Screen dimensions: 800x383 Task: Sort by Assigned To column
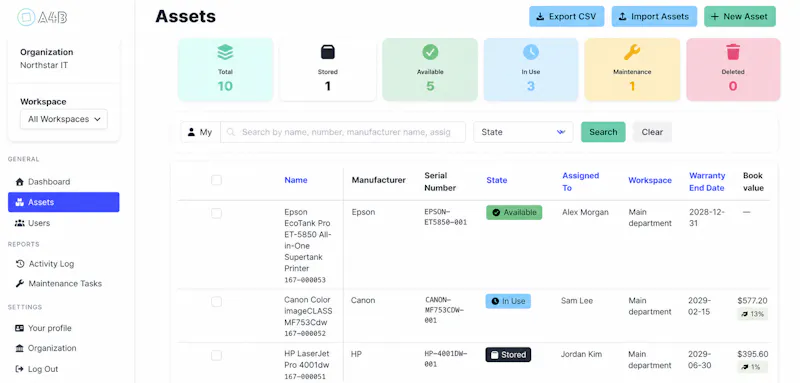click(581, 182)
